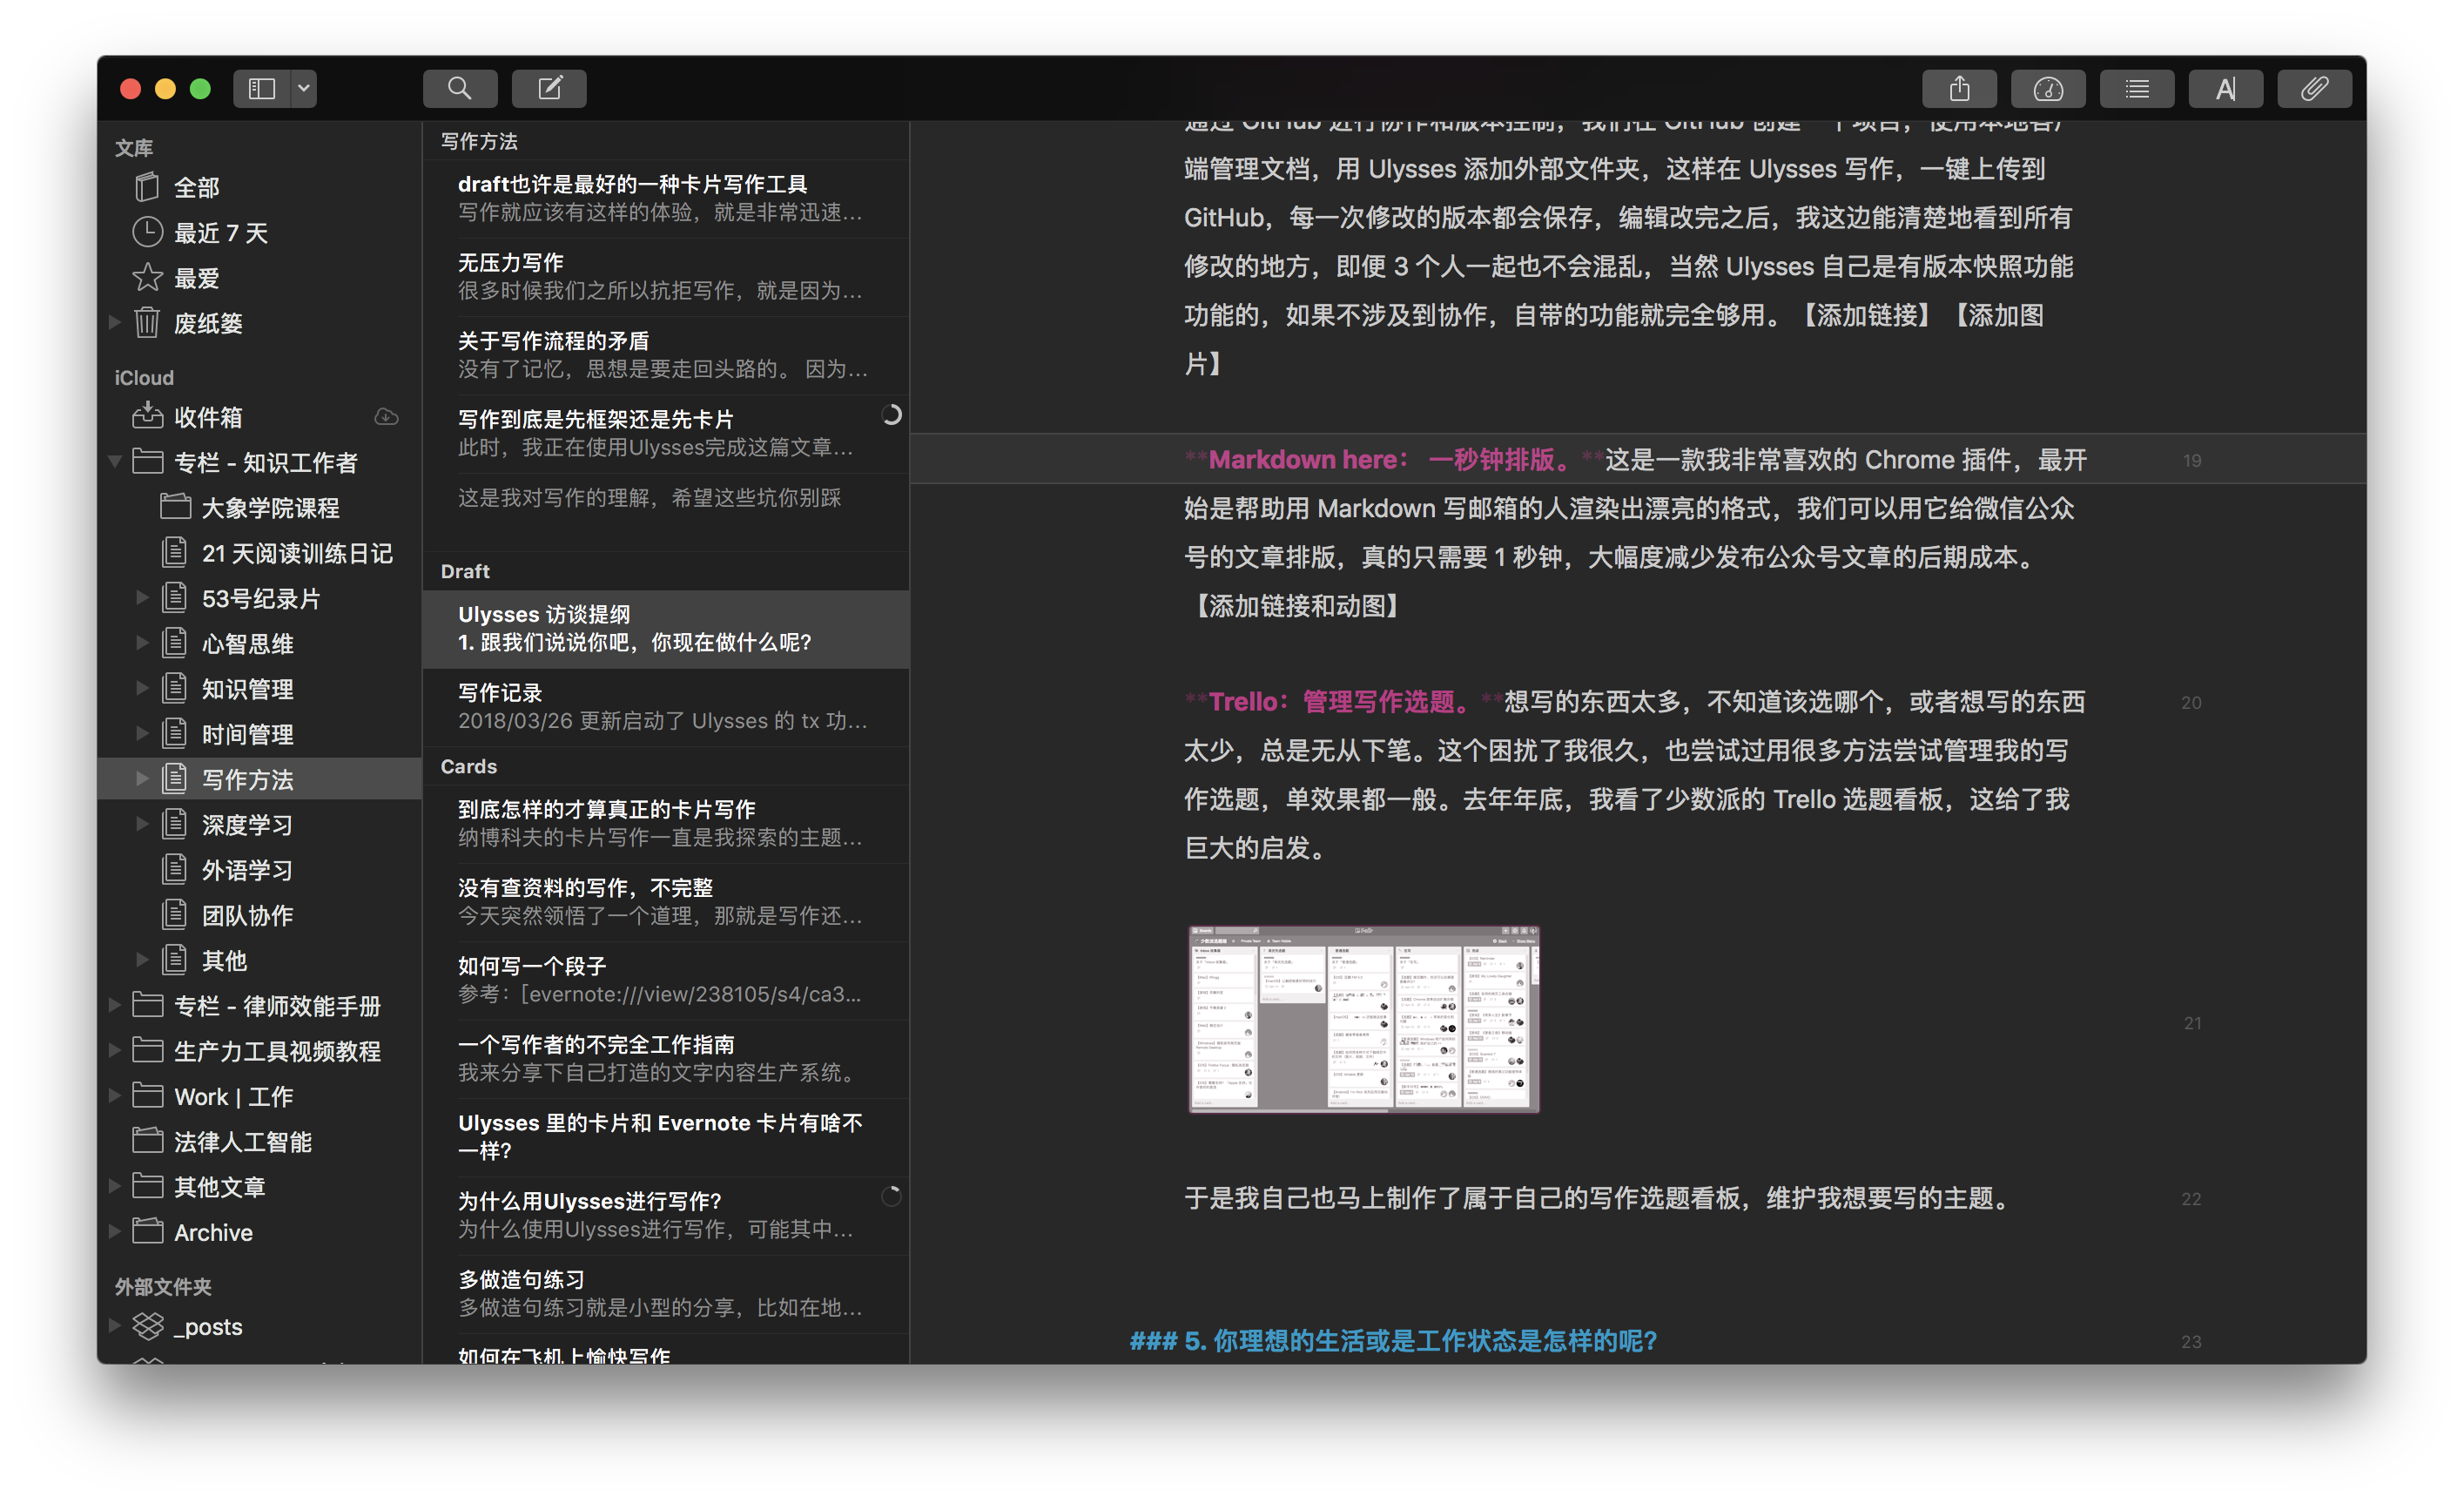
Task: Open the 无压力写作 sheet
Action: (x=666, y=277)
